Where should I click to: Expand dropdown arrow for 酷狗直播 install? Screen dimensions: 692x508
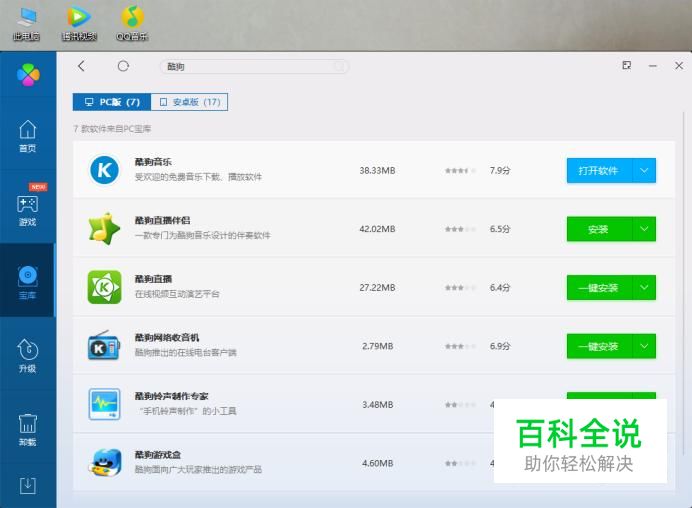tap(644, 288)
